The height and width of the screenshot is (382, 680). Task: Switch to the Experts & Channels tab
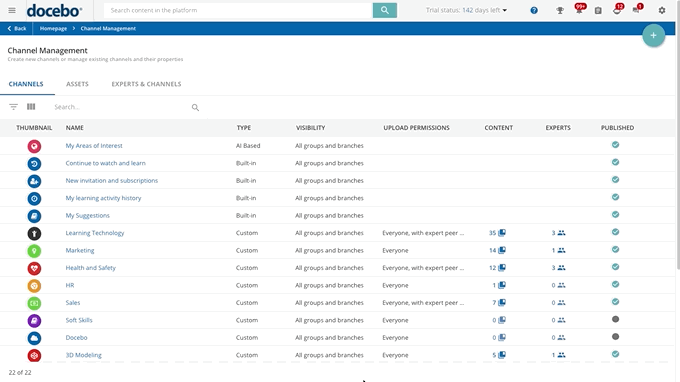[x=146, y=84]
